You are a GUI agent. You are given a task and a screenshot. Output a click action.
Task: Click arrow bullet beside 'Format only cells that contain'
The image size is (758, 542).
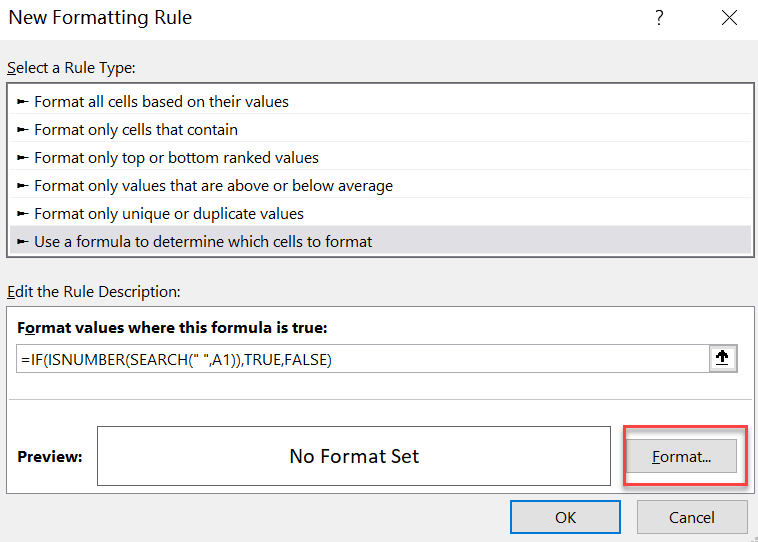(x=23, y=130)
